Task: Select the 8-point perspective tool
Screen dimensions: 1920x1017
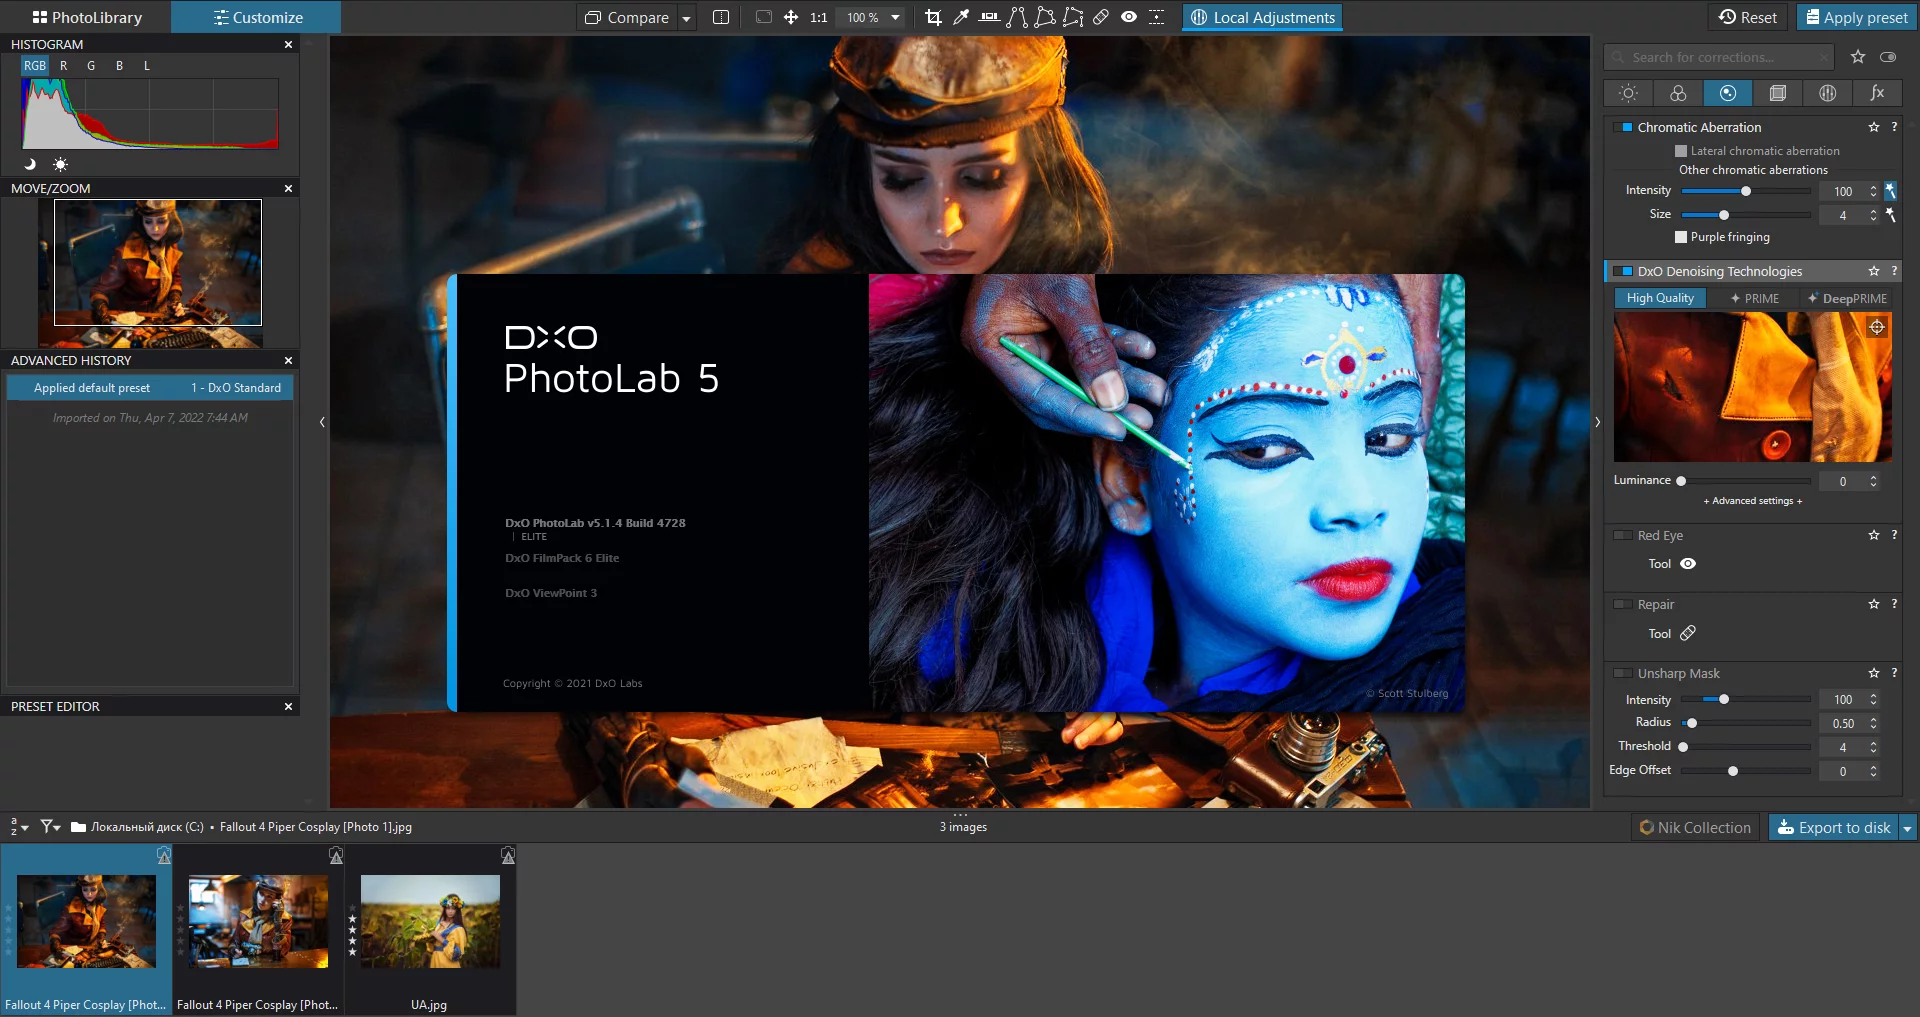Action: click(1073, 17)
